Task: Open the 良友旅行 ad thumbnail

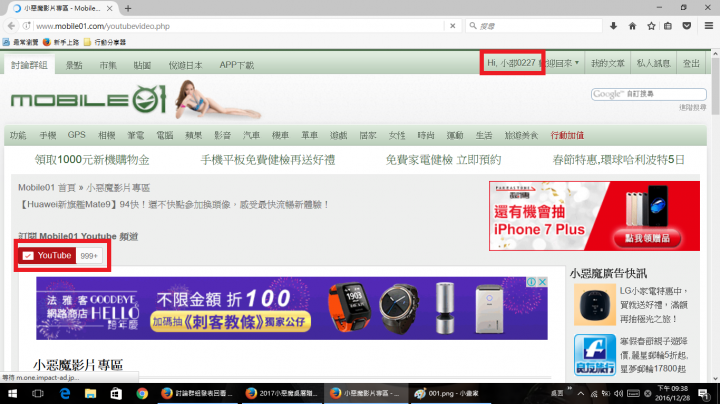Action: [595, 355]
